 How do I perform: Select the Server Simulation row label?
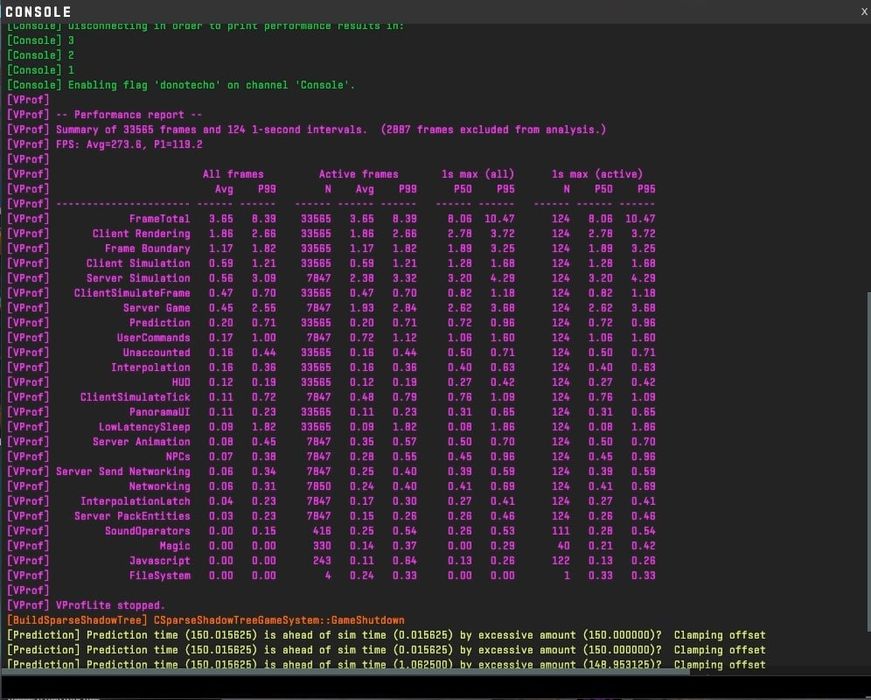[x=138, y=278]
